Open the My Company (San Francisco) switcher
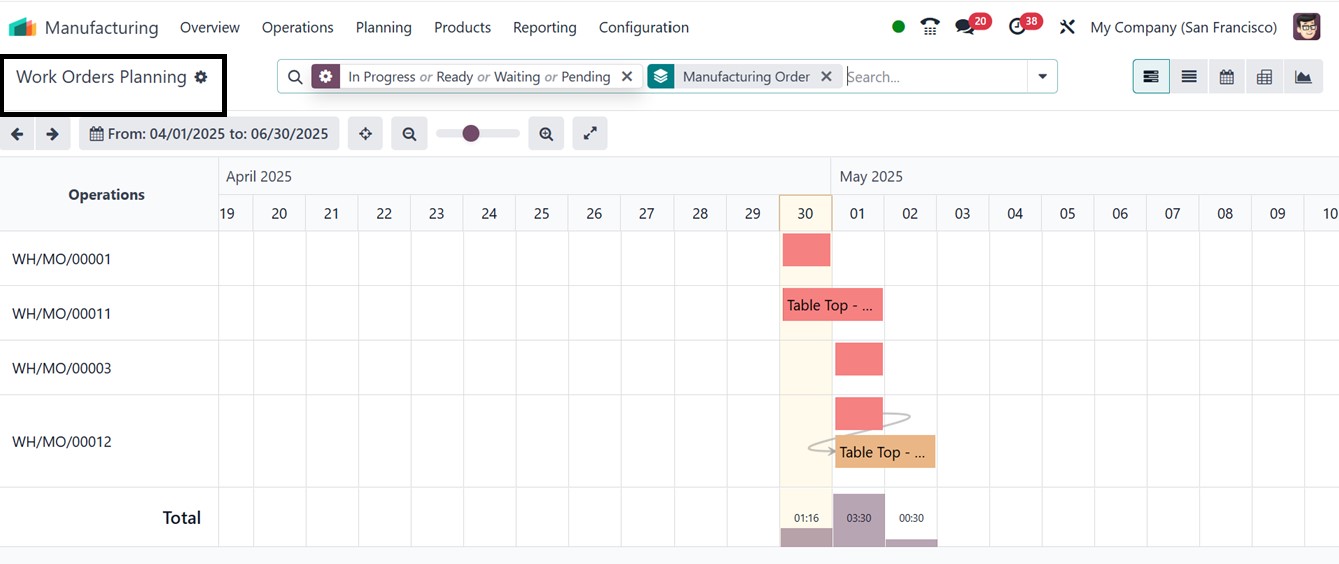The height and width of the screenshot is (564, 1339). tap(1183, 27)
